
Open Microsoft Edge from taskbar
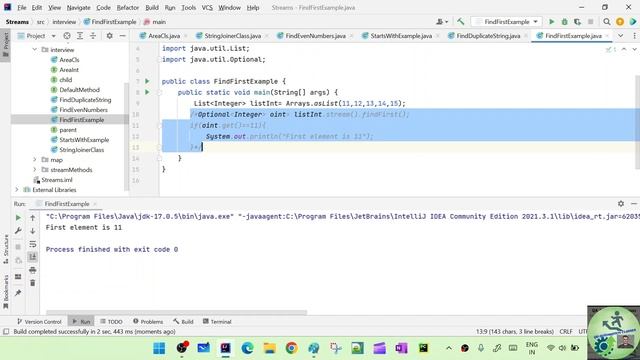point(247,348)
